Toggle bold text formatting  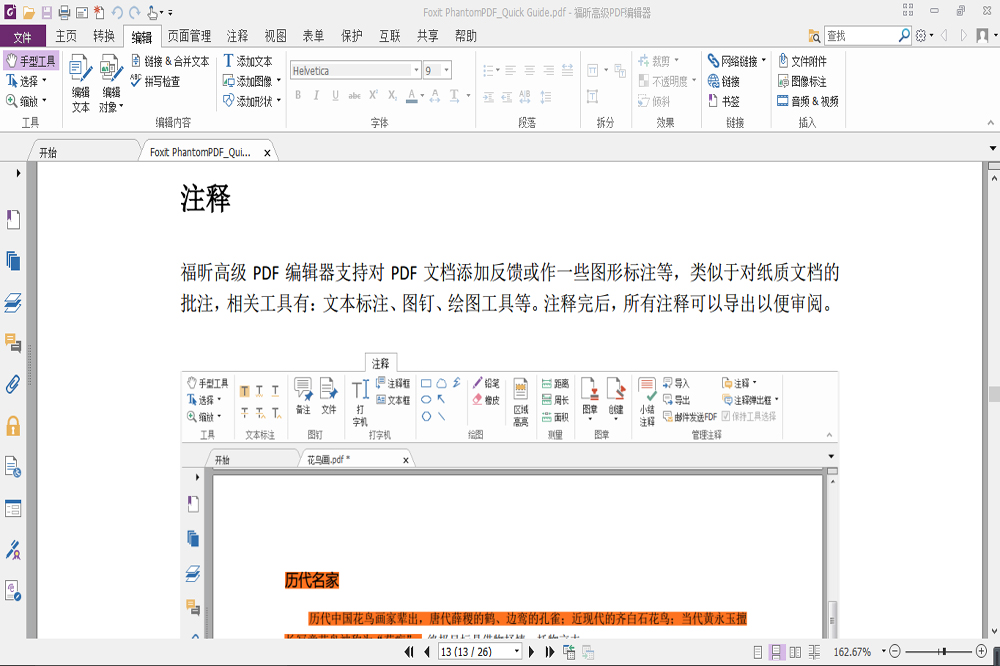coord(297,95)
